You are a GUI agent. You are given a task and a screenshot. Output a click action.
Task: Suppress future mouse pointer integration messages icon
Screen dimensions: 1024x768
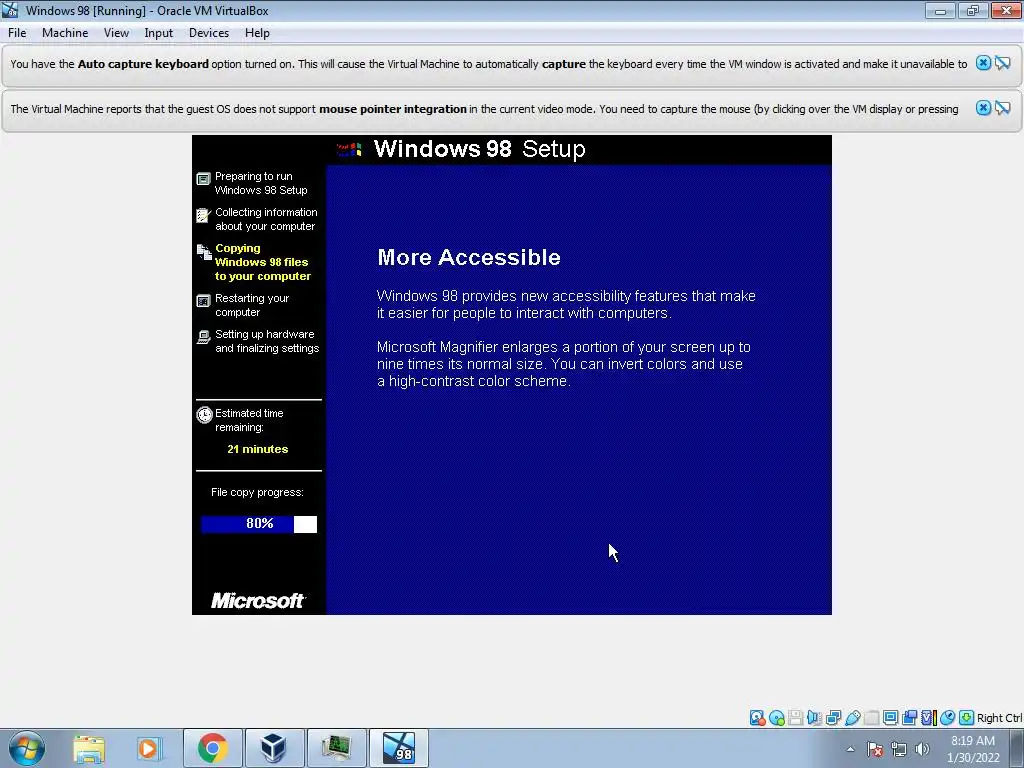click(x=1003, y=108)
